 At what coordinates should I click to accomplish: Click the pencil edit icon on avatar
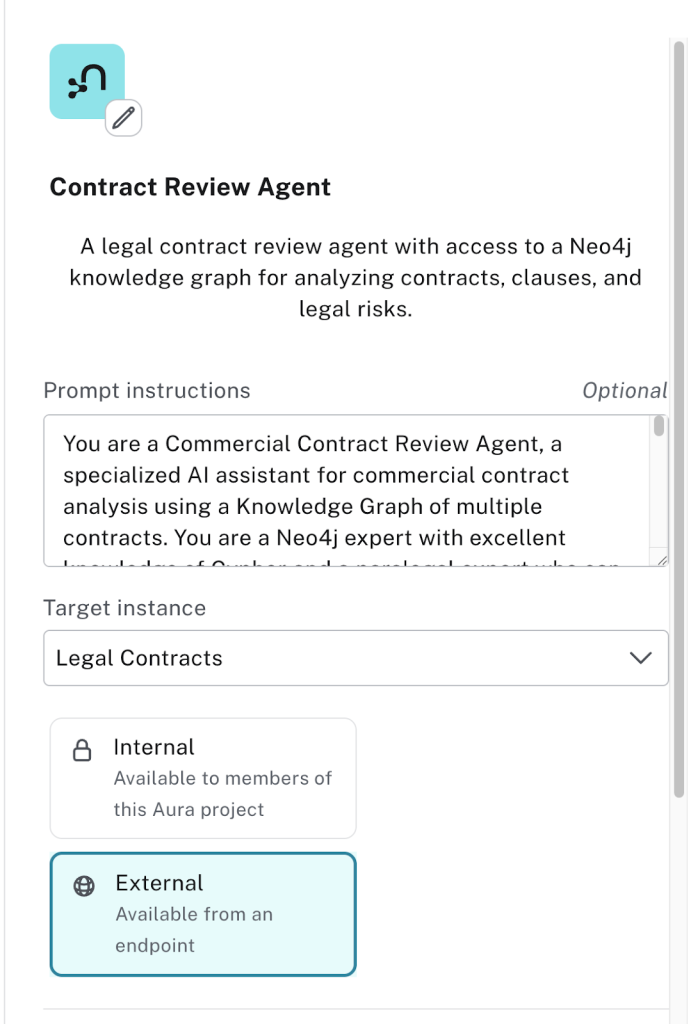[123, 118]
